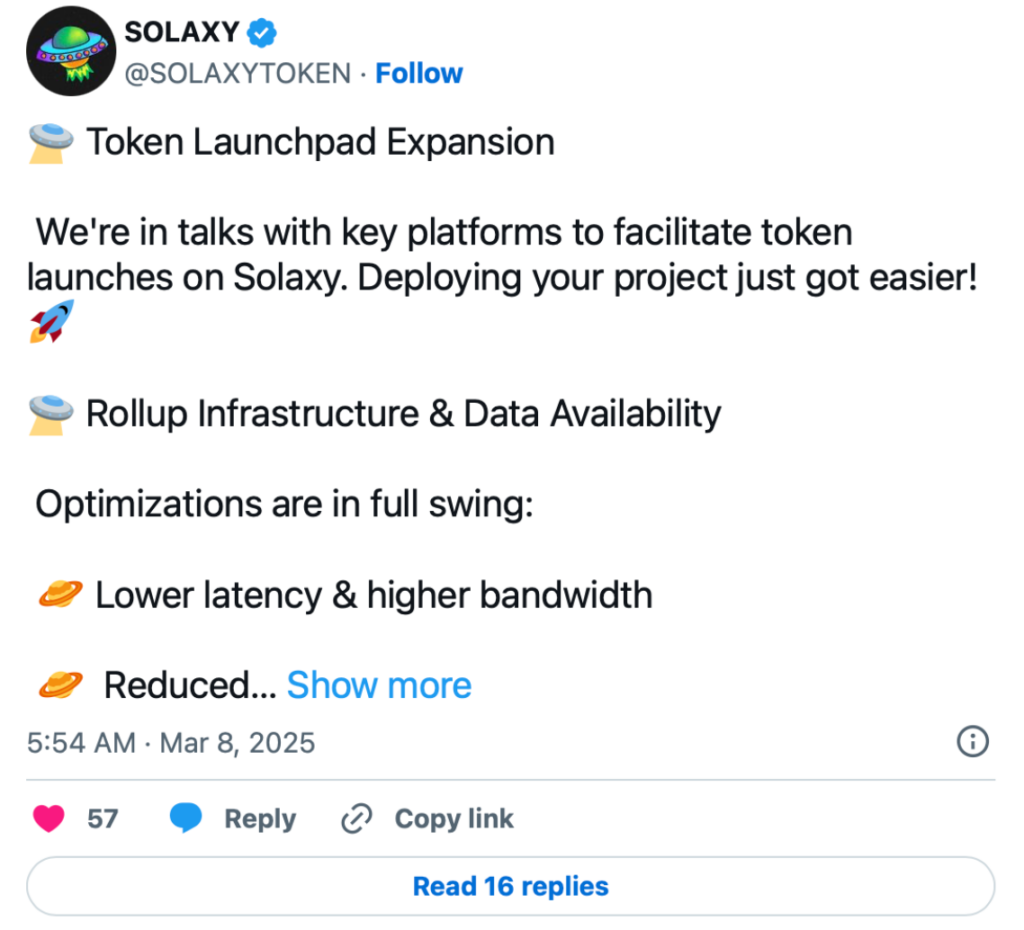1024x930 pixels.
Task: Follow the SOLAXYTOKEN account
Action: click(419, 73)
